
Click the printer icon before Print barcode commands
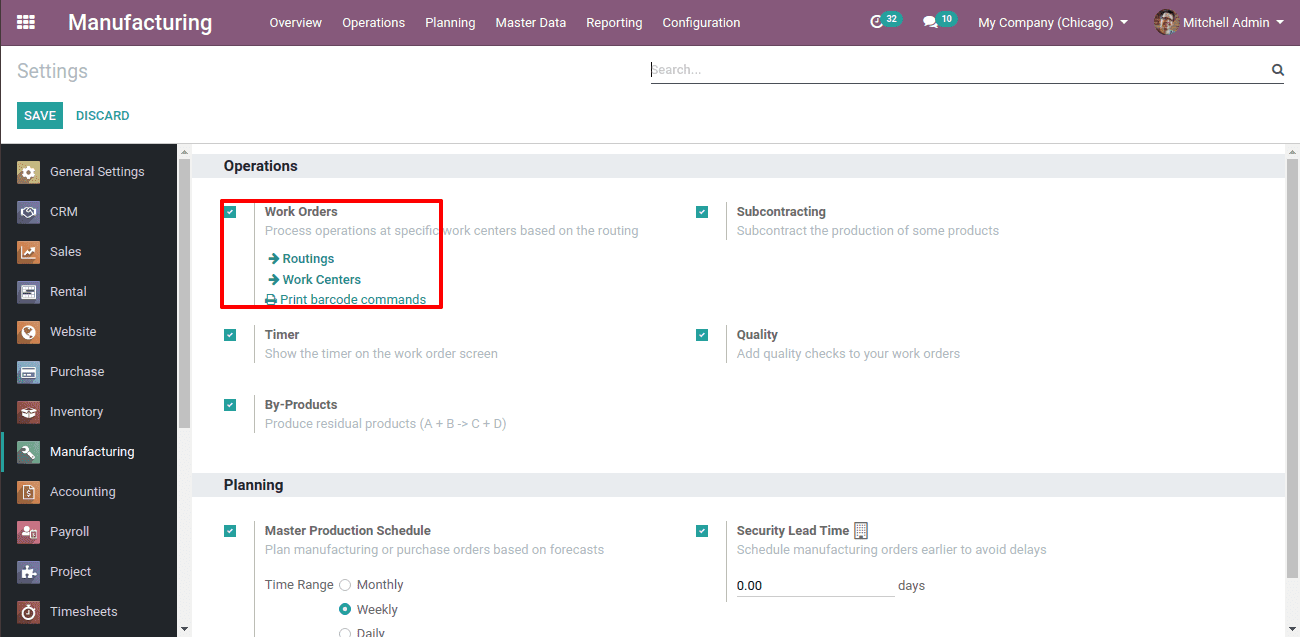tap(270, 300)
